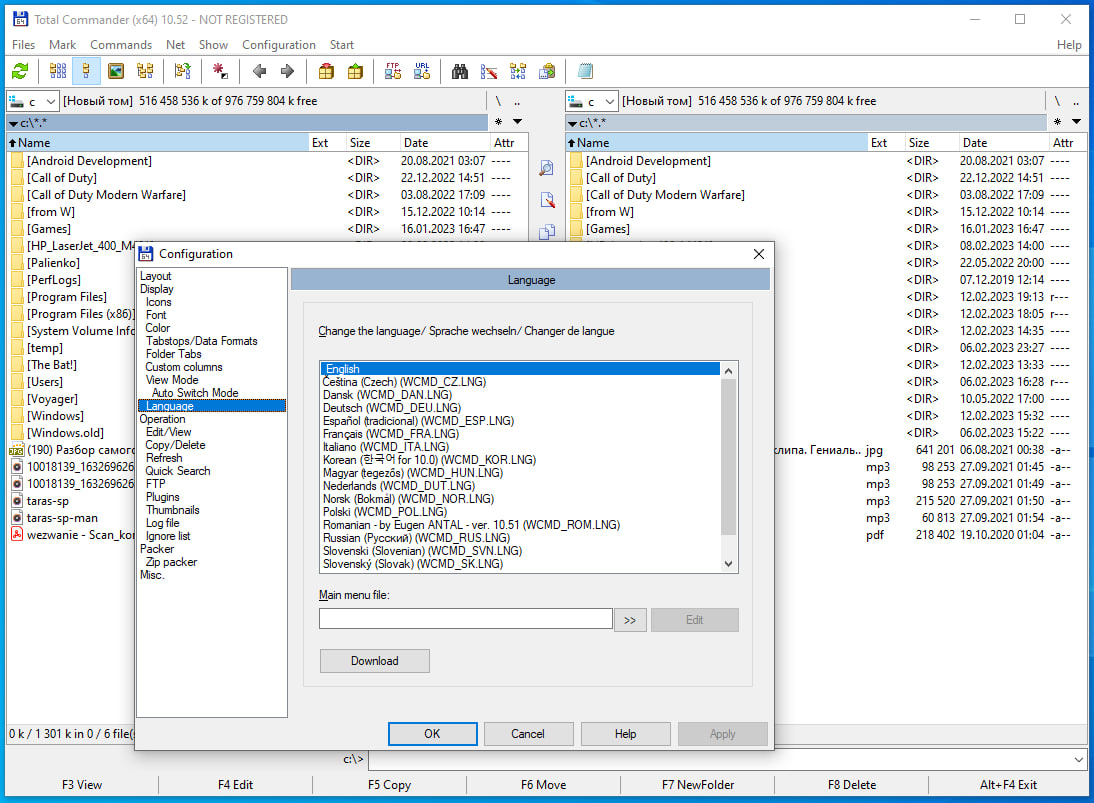Viewport: 1094px width, 803px height.
Task: Select Font in configuration tree
Action: pyautogui.click(x=156, y=315)
